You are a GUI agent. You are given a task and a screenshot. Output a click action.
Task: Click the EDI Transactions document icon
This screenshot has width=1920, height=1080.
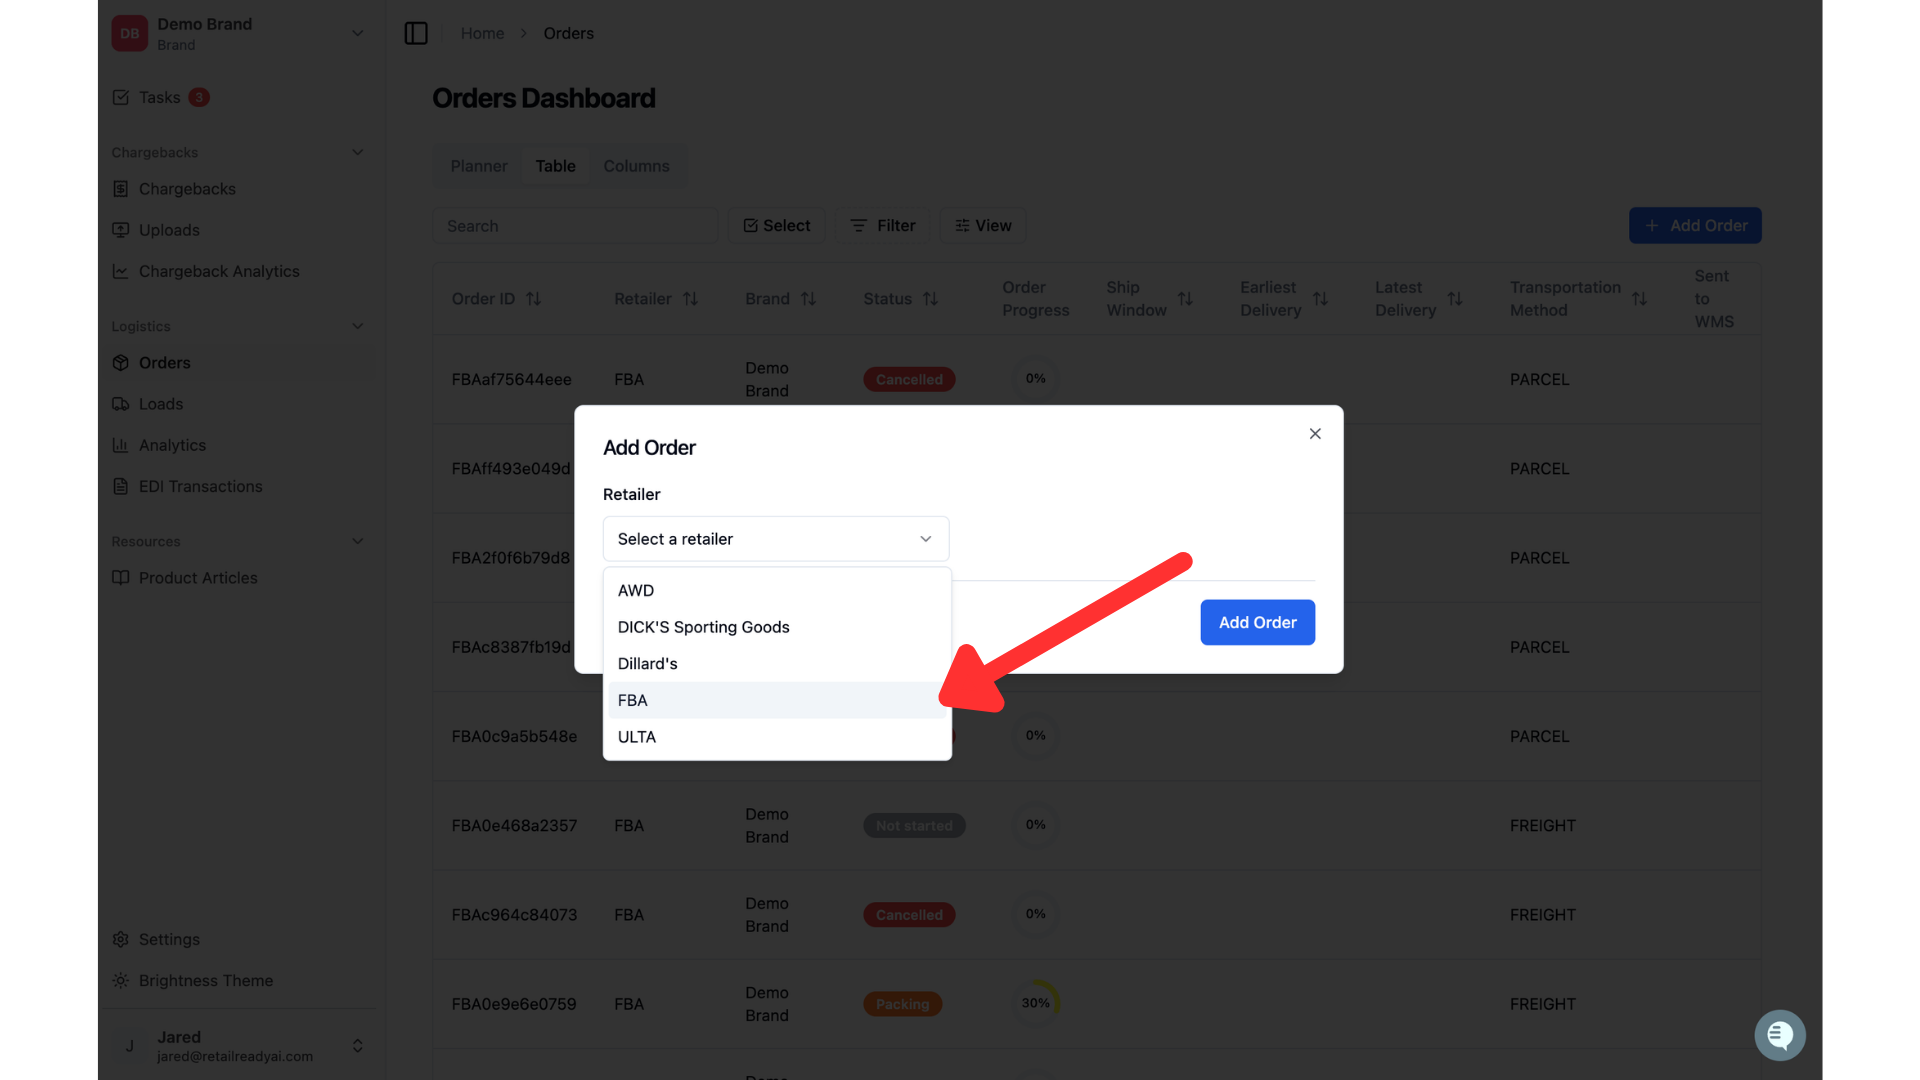(x=121, y=486)
